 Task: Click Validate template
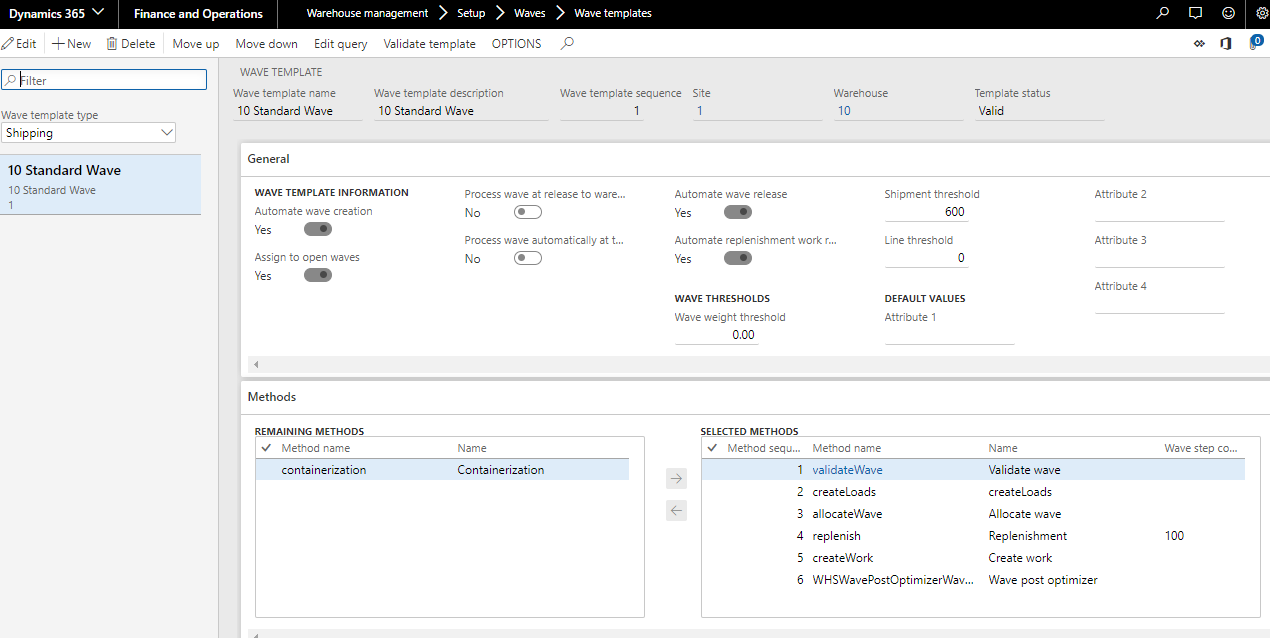[x=429, y=43]
